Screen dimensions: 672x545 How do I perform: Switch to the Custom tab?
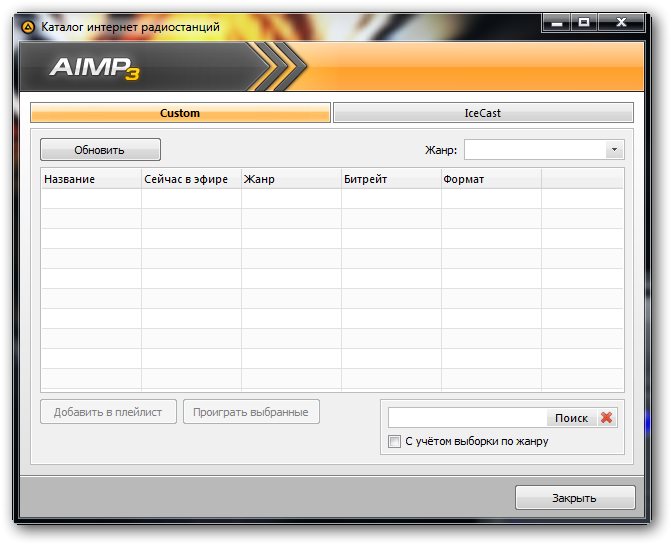click(x=180, y=113)
